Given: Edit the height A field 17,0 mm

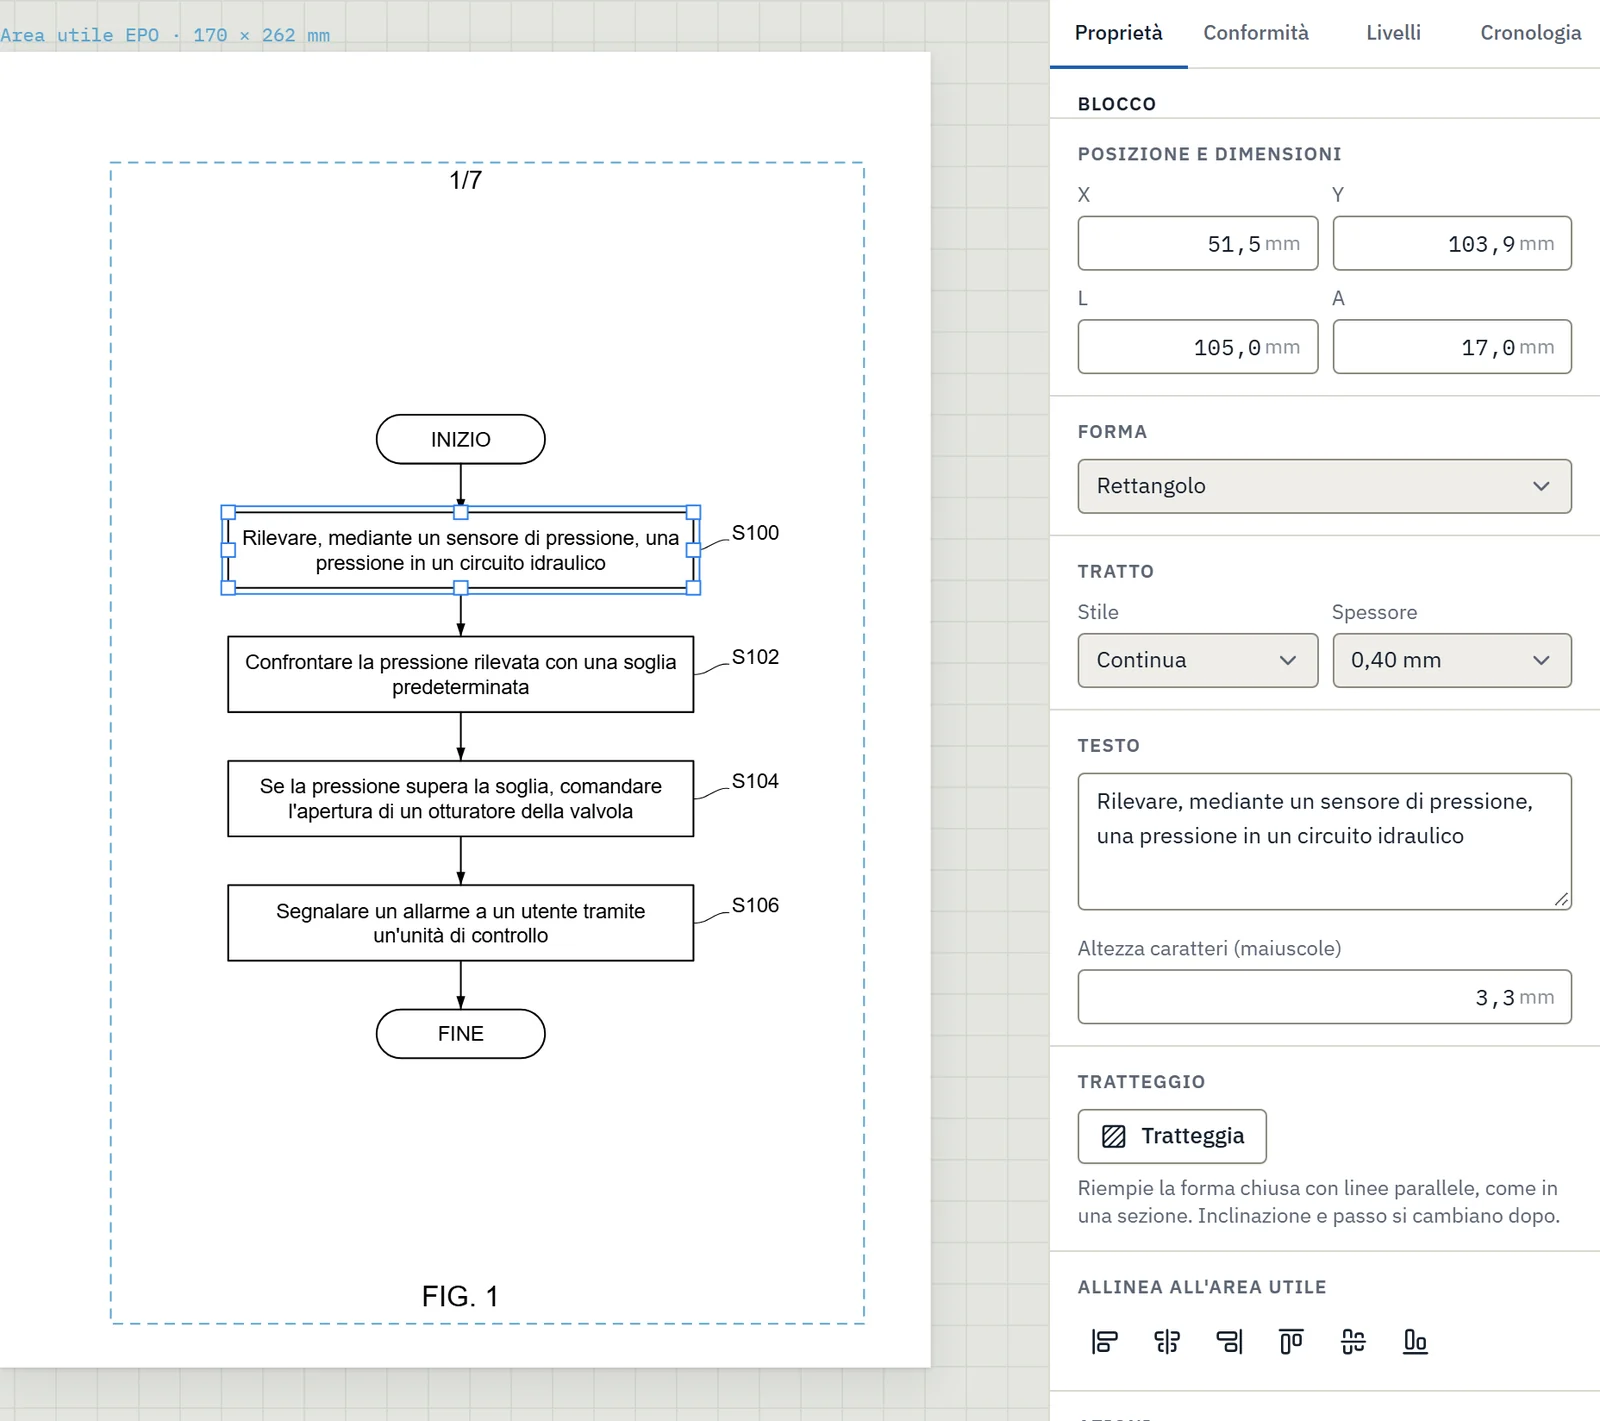Looking at the screenshot, I should [1452, 347].
